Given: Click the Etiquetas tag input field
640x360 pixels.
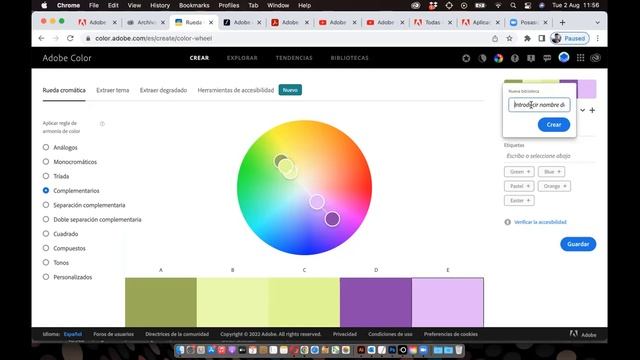Looking at the screenshot, I should pos(549,156).
